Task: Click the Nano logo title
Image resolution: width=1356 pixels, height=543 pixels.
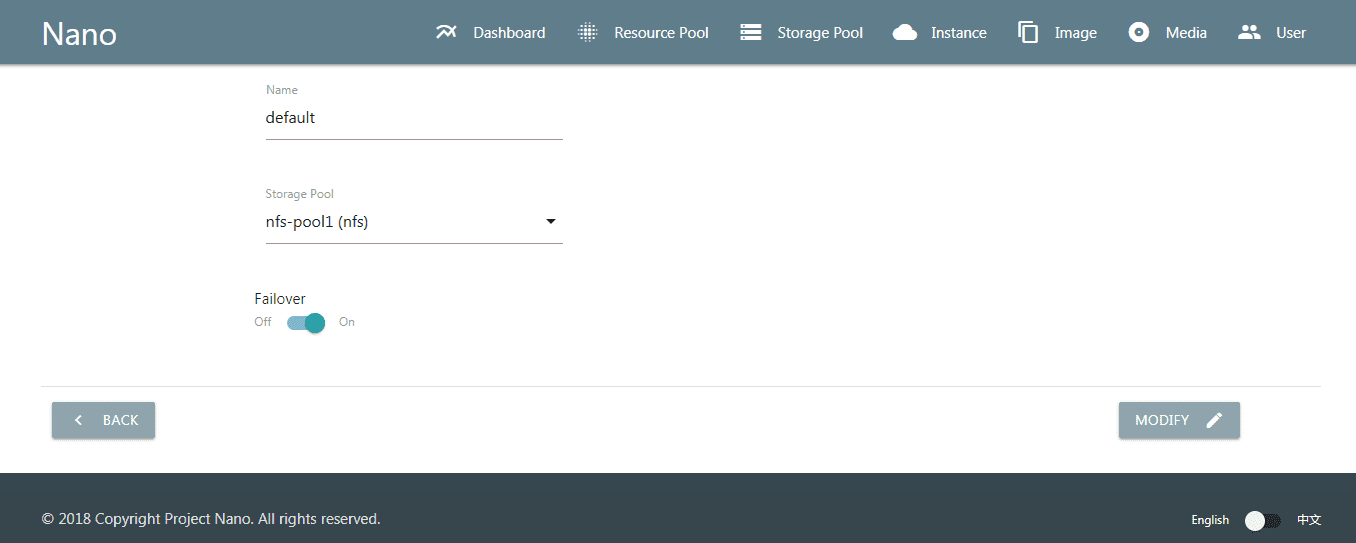Action: point(79,33)
